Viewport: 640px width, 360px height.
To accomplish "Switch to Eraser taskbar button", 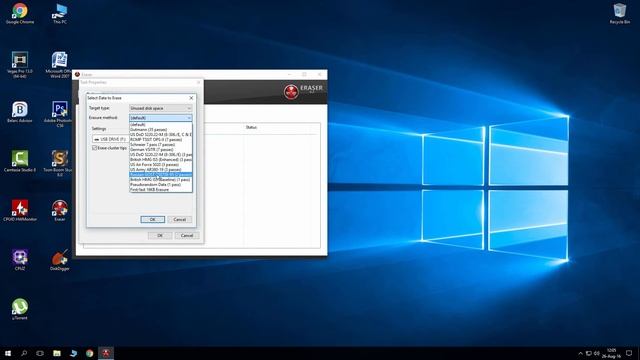I will (x=106, y=353).
